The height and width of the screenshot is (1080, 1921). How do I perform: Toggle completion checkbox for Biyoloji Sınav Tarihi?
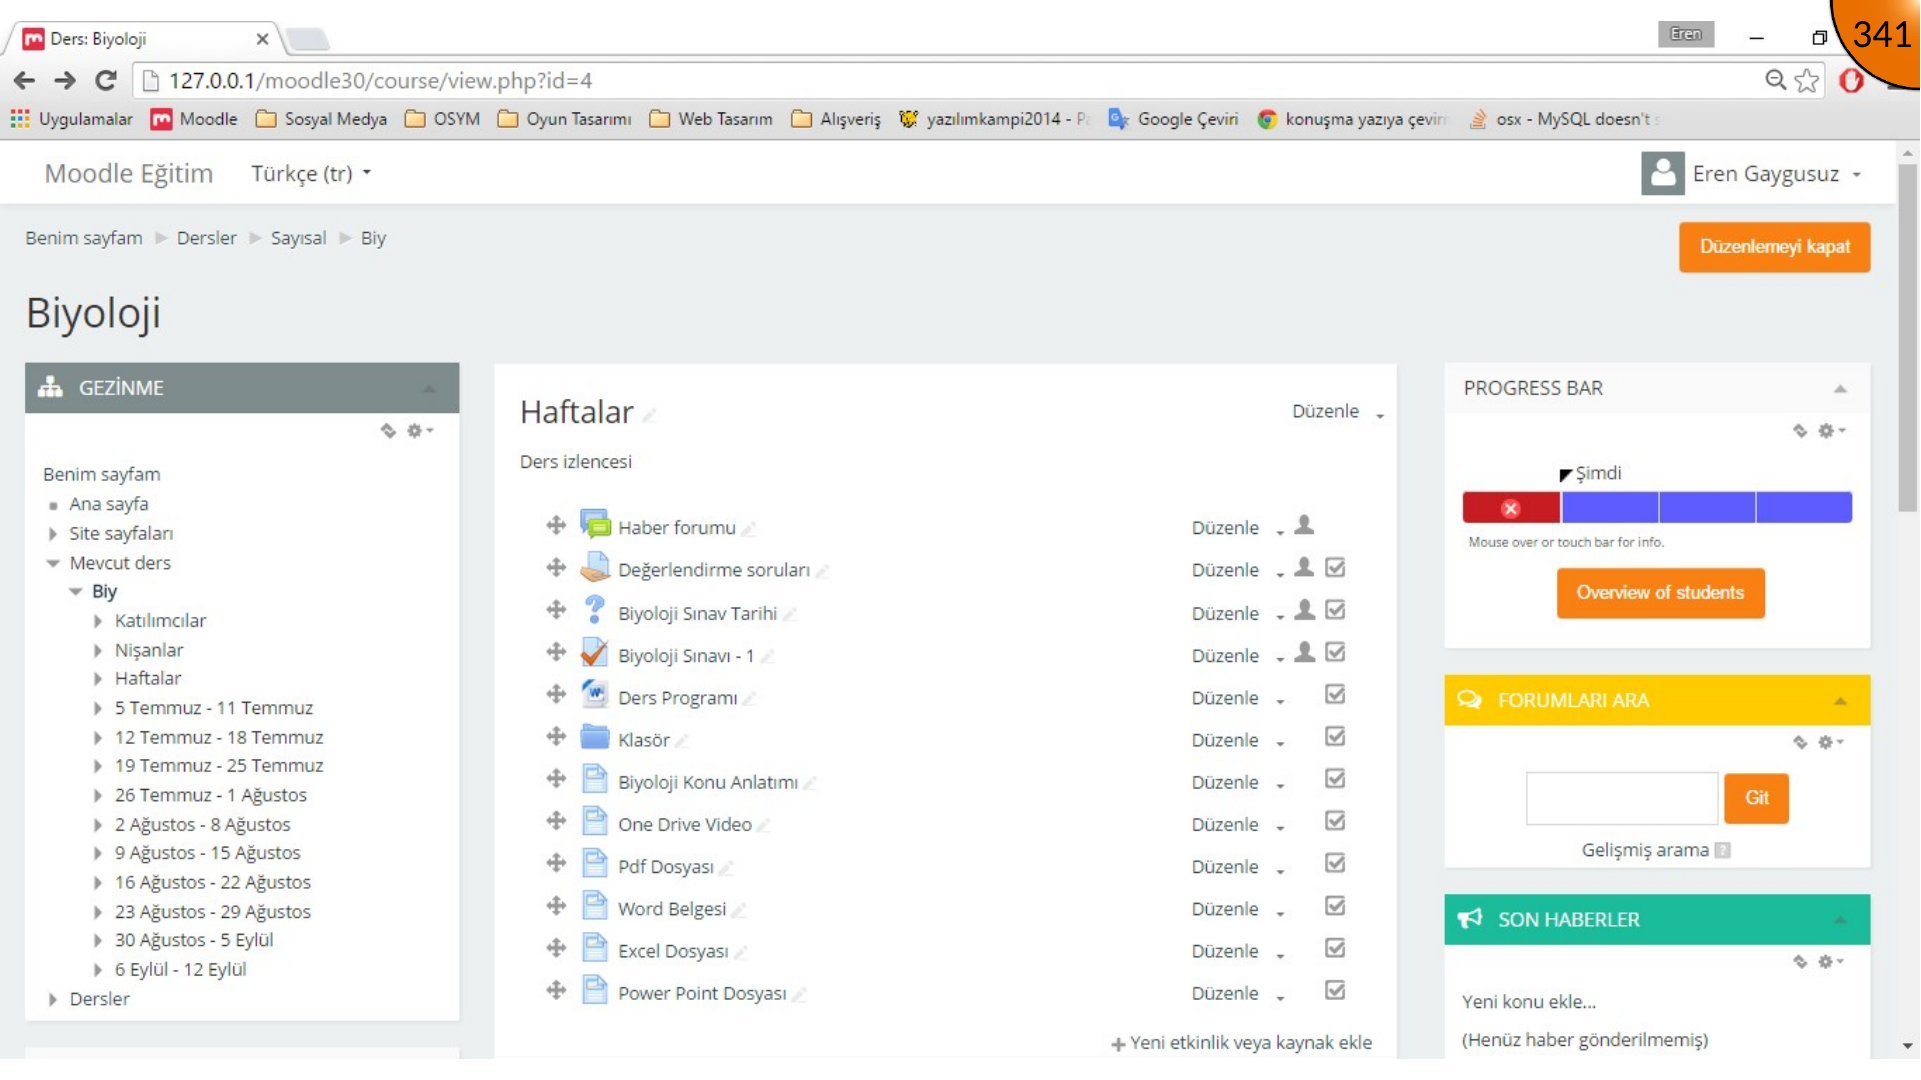tap(1335, 610)
